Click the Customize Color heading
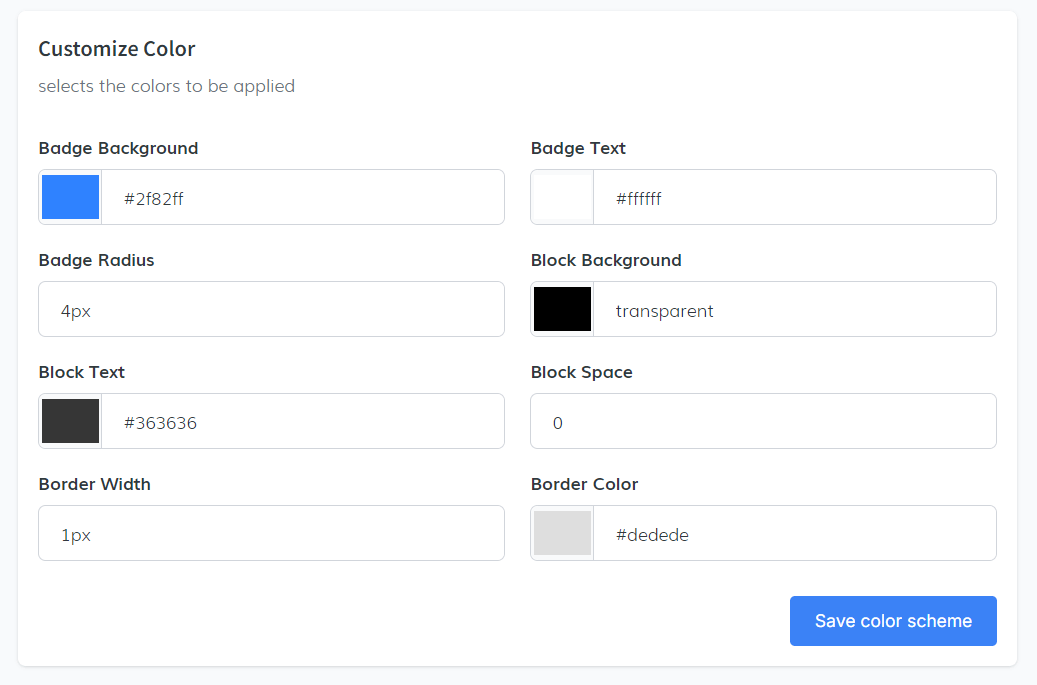 click(x=116, y=48)
